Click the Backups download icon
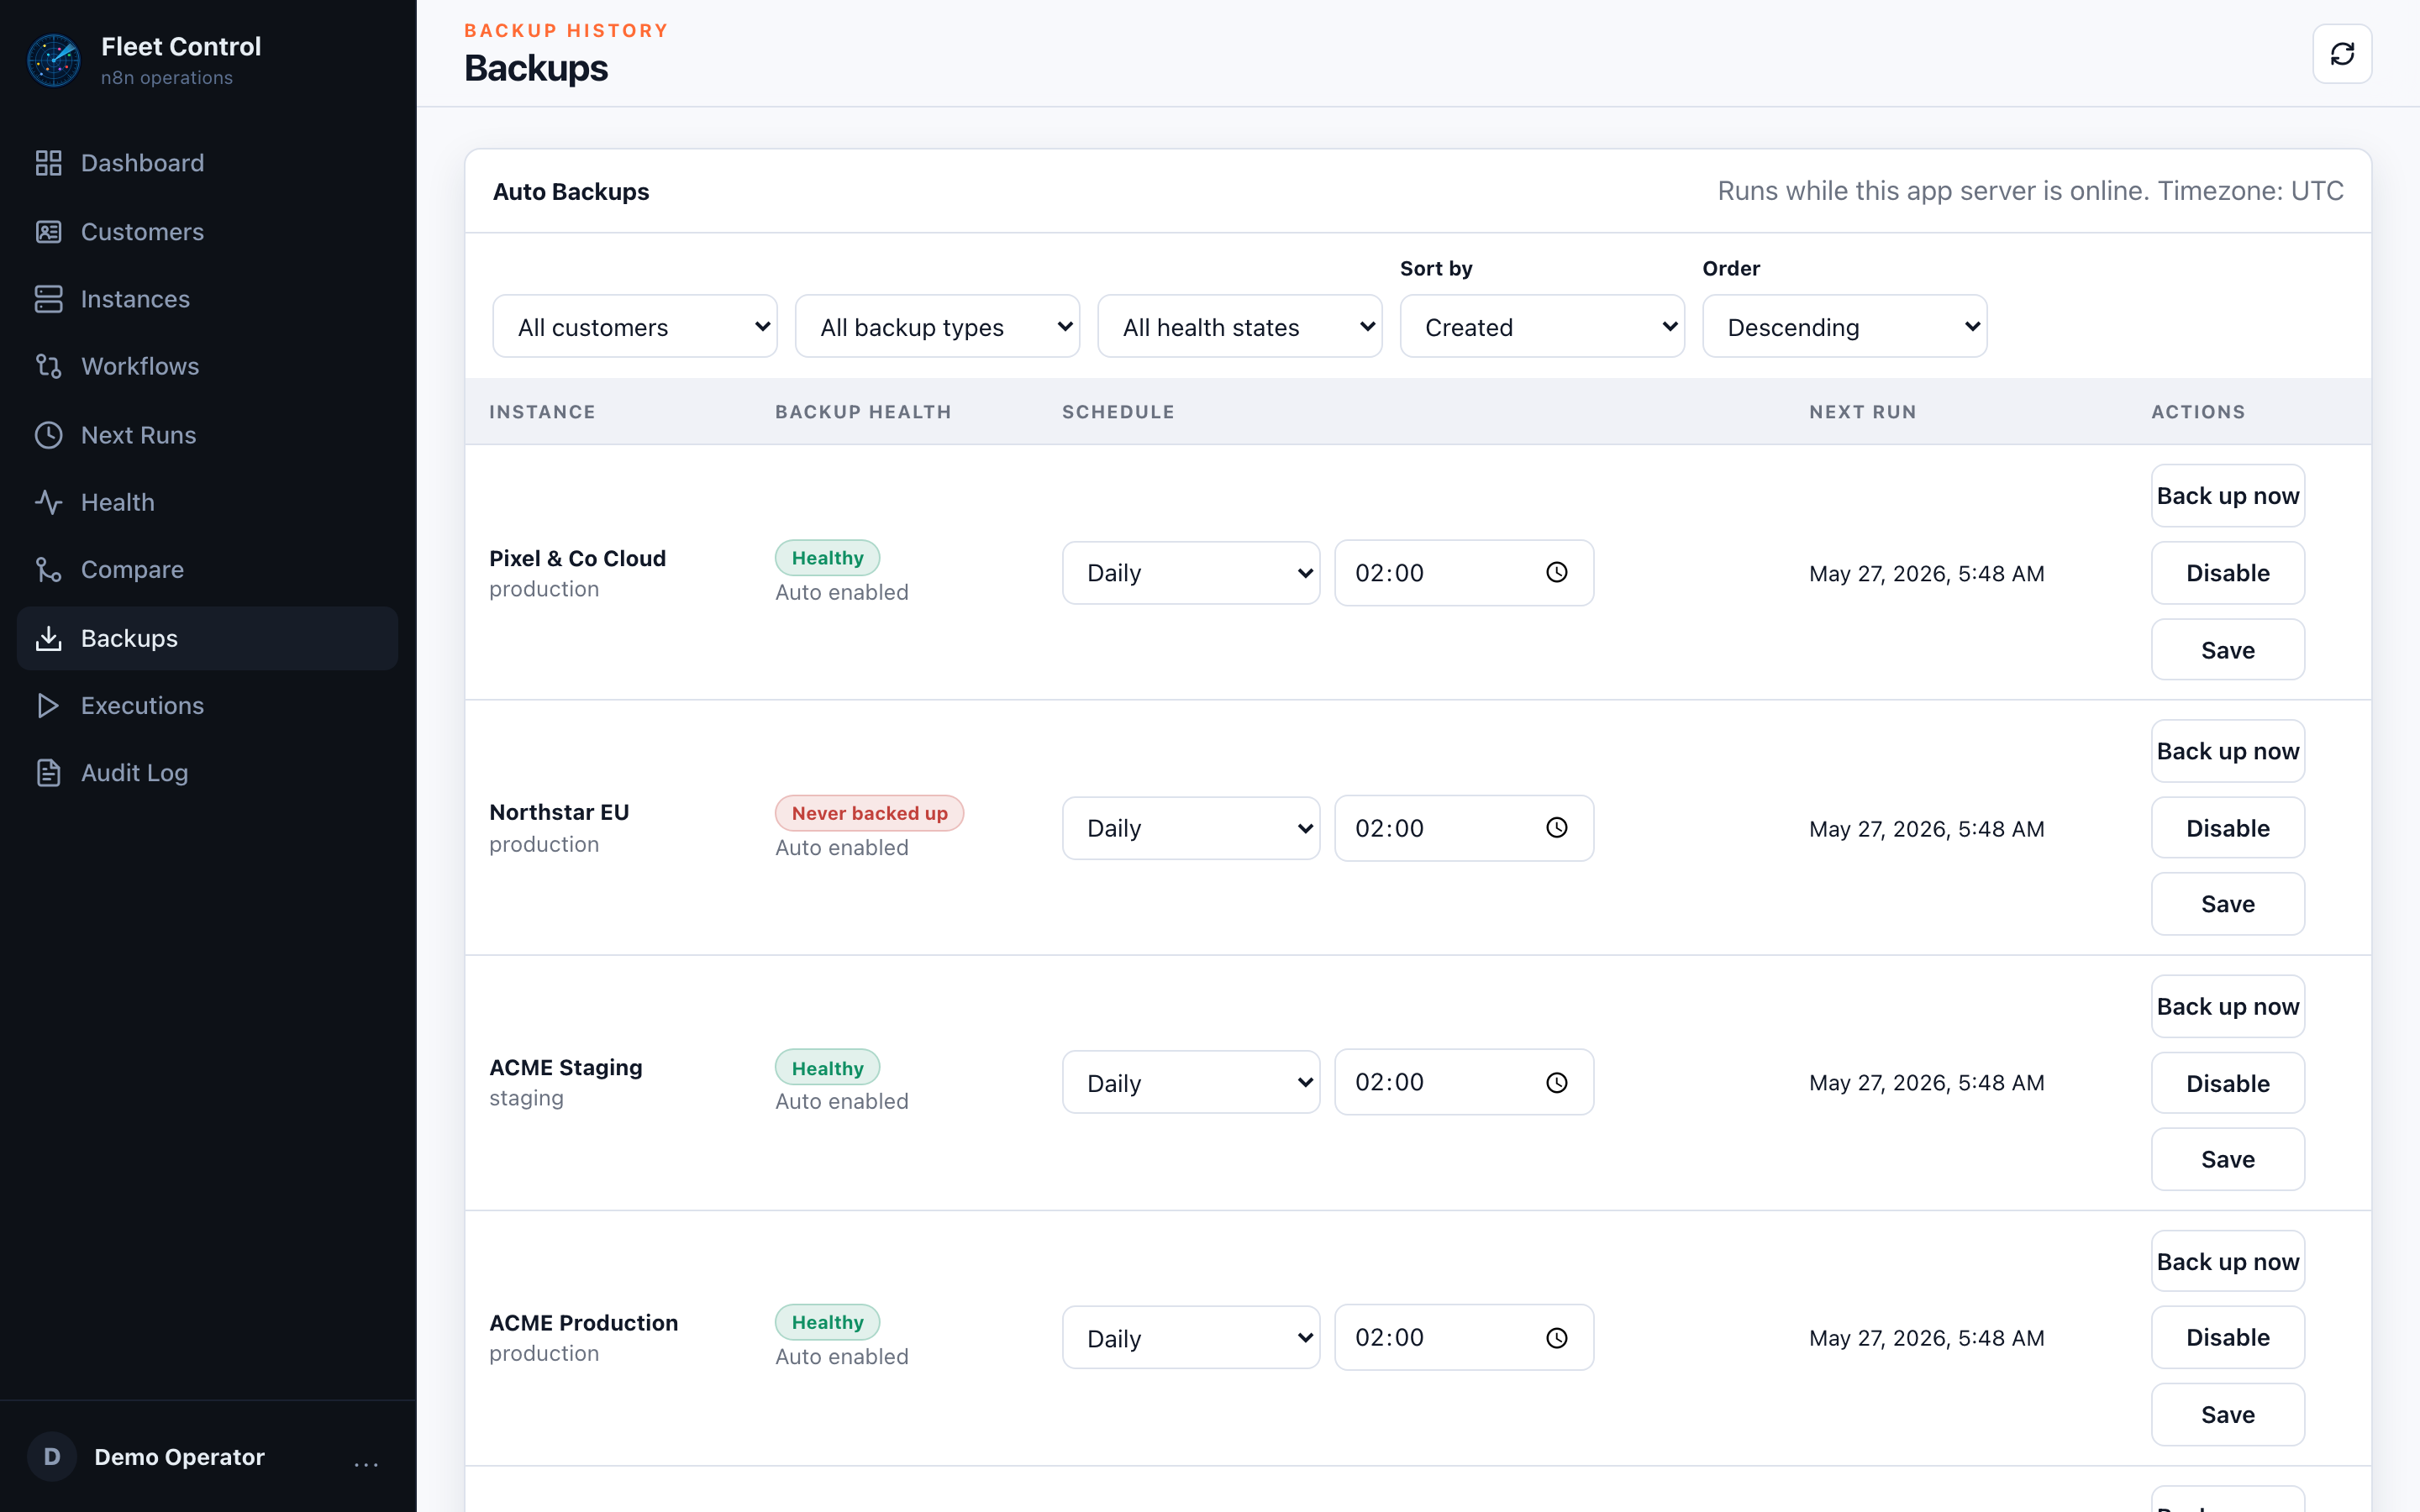The width and height of the screenshot is (2420, 1512). pyautogui.click(x=48, y=638)
